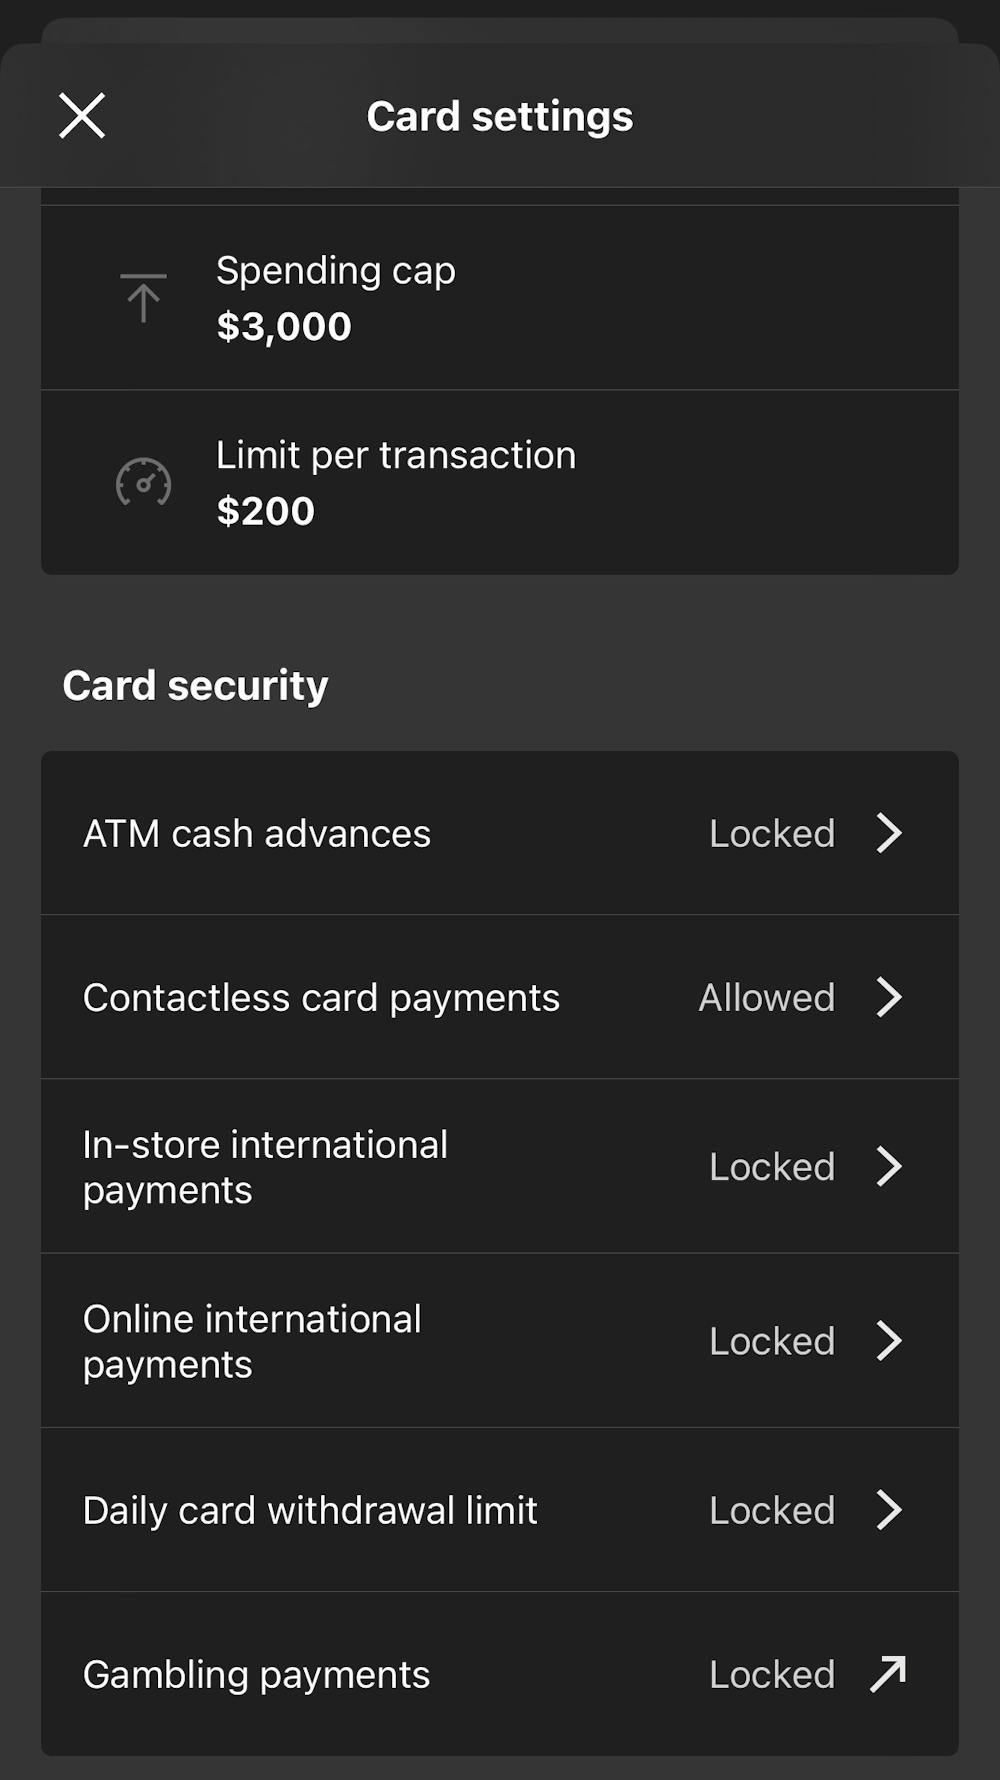
Task: Open the Limit per transaction setting
Action: coord(500,482)
